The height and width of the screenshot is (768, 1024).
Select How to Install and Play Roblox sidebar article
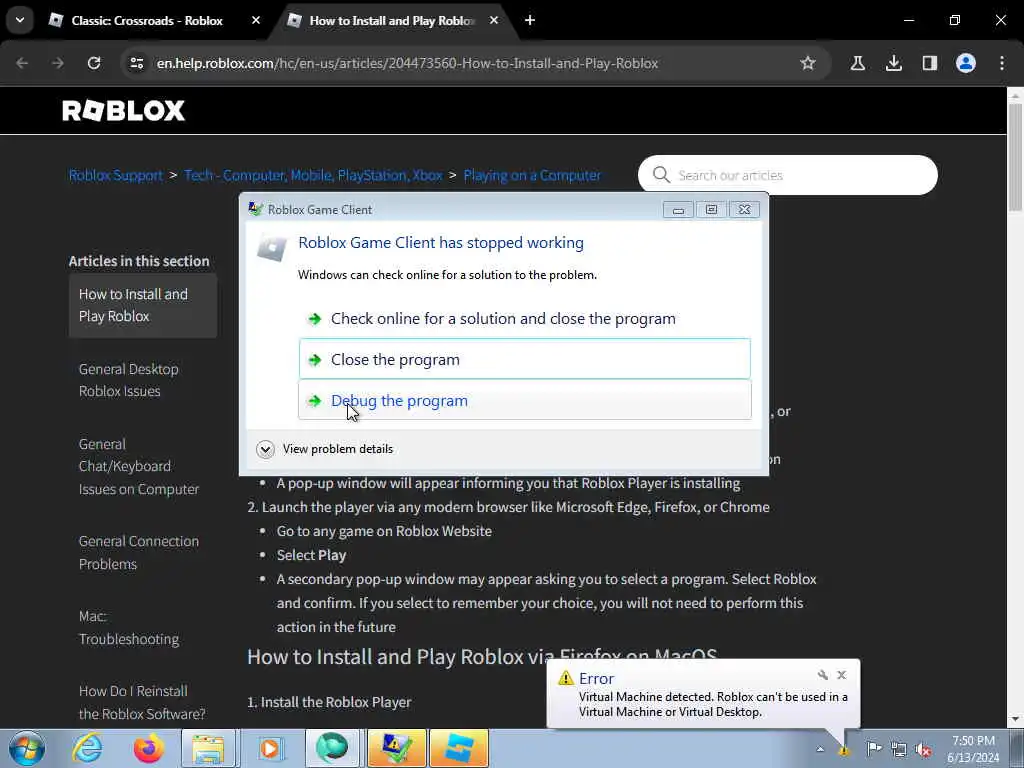(143, 305)
